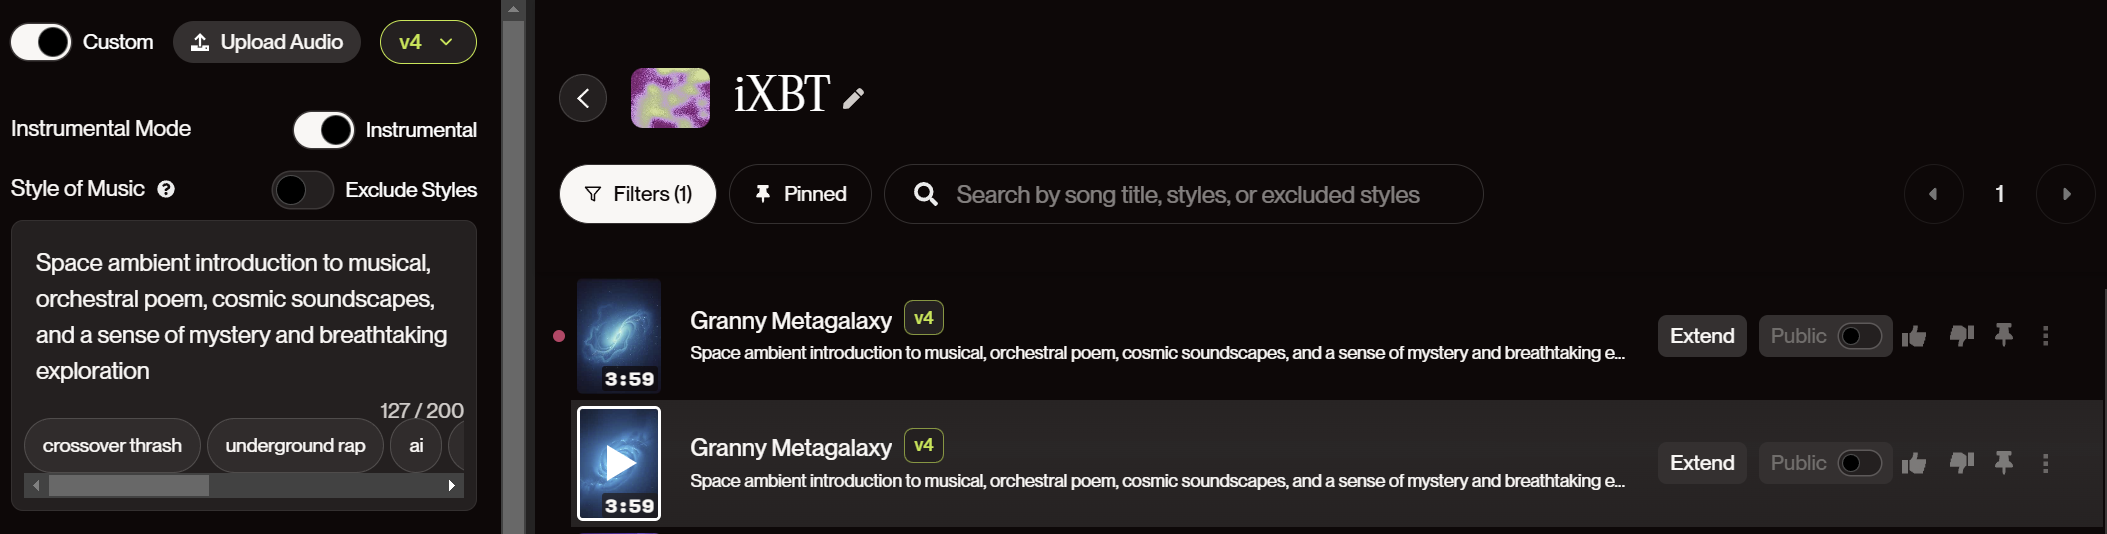Open more options for the second track

[2045, 463]
